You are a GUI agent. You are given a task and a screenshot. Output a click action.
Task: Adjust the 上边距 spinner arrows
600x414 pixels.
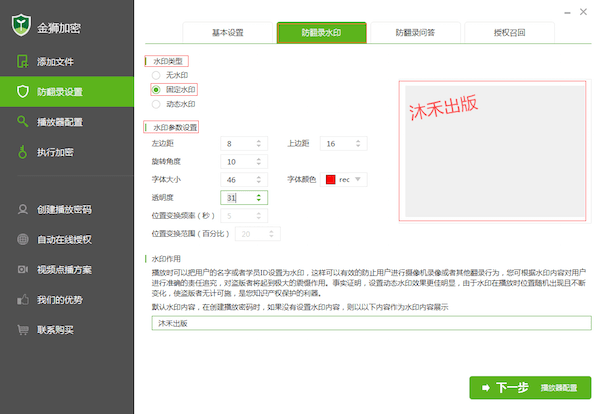tap(358, 143)
